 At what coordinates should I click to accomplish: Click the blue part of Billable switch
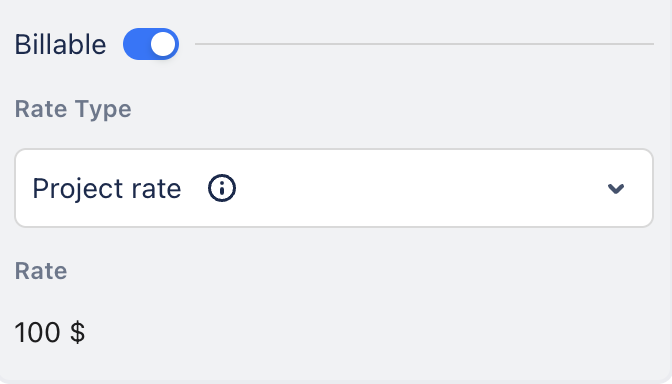(136, 44)
